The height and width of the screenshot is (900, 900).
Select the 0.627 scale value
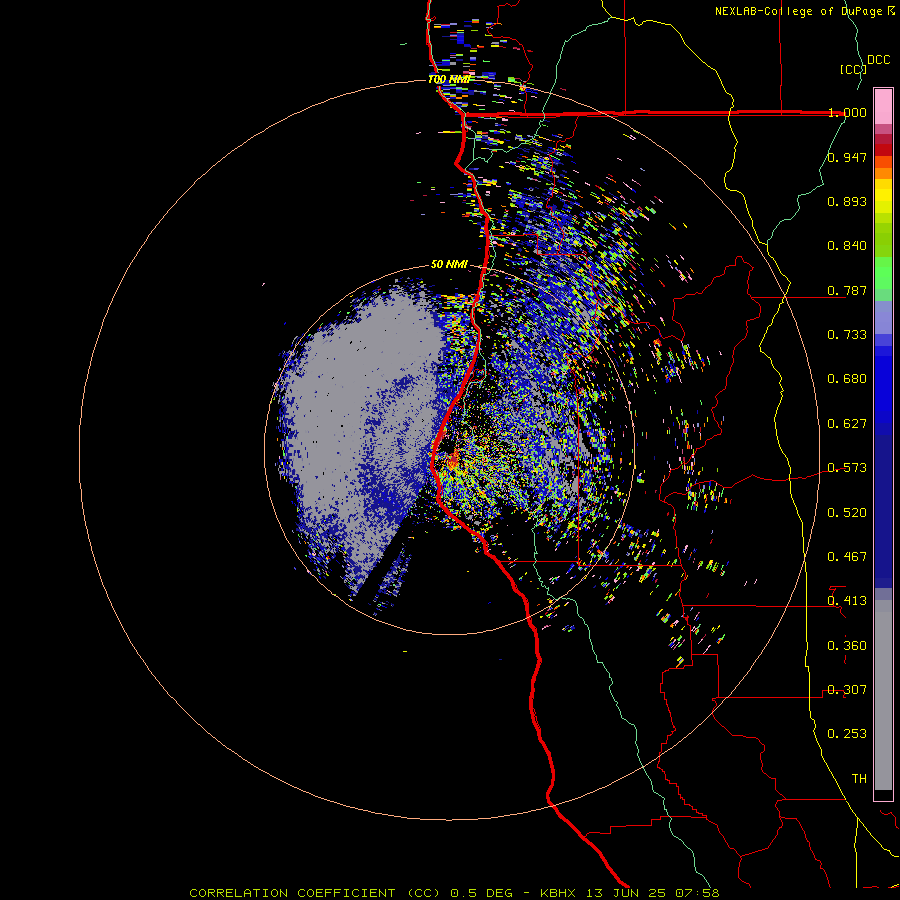pyautogui.click(x=847, y=424)
